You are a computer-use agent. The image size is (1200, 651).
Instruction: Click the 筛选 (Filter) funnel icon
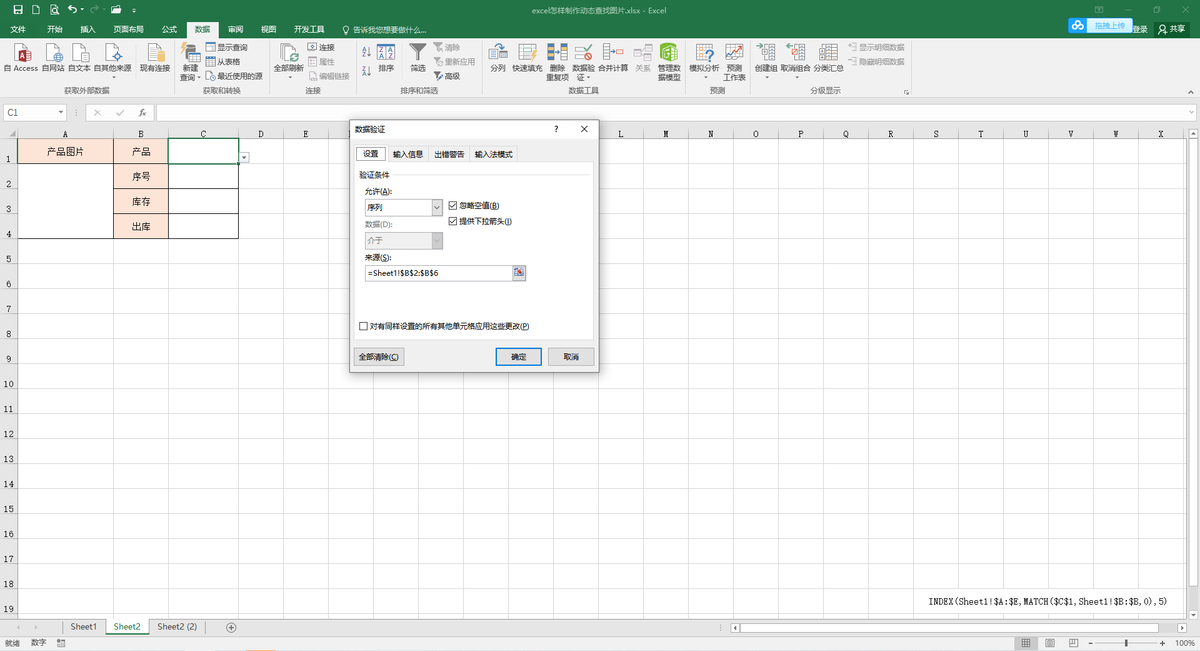pyautogui.click(x=418, y=58)
